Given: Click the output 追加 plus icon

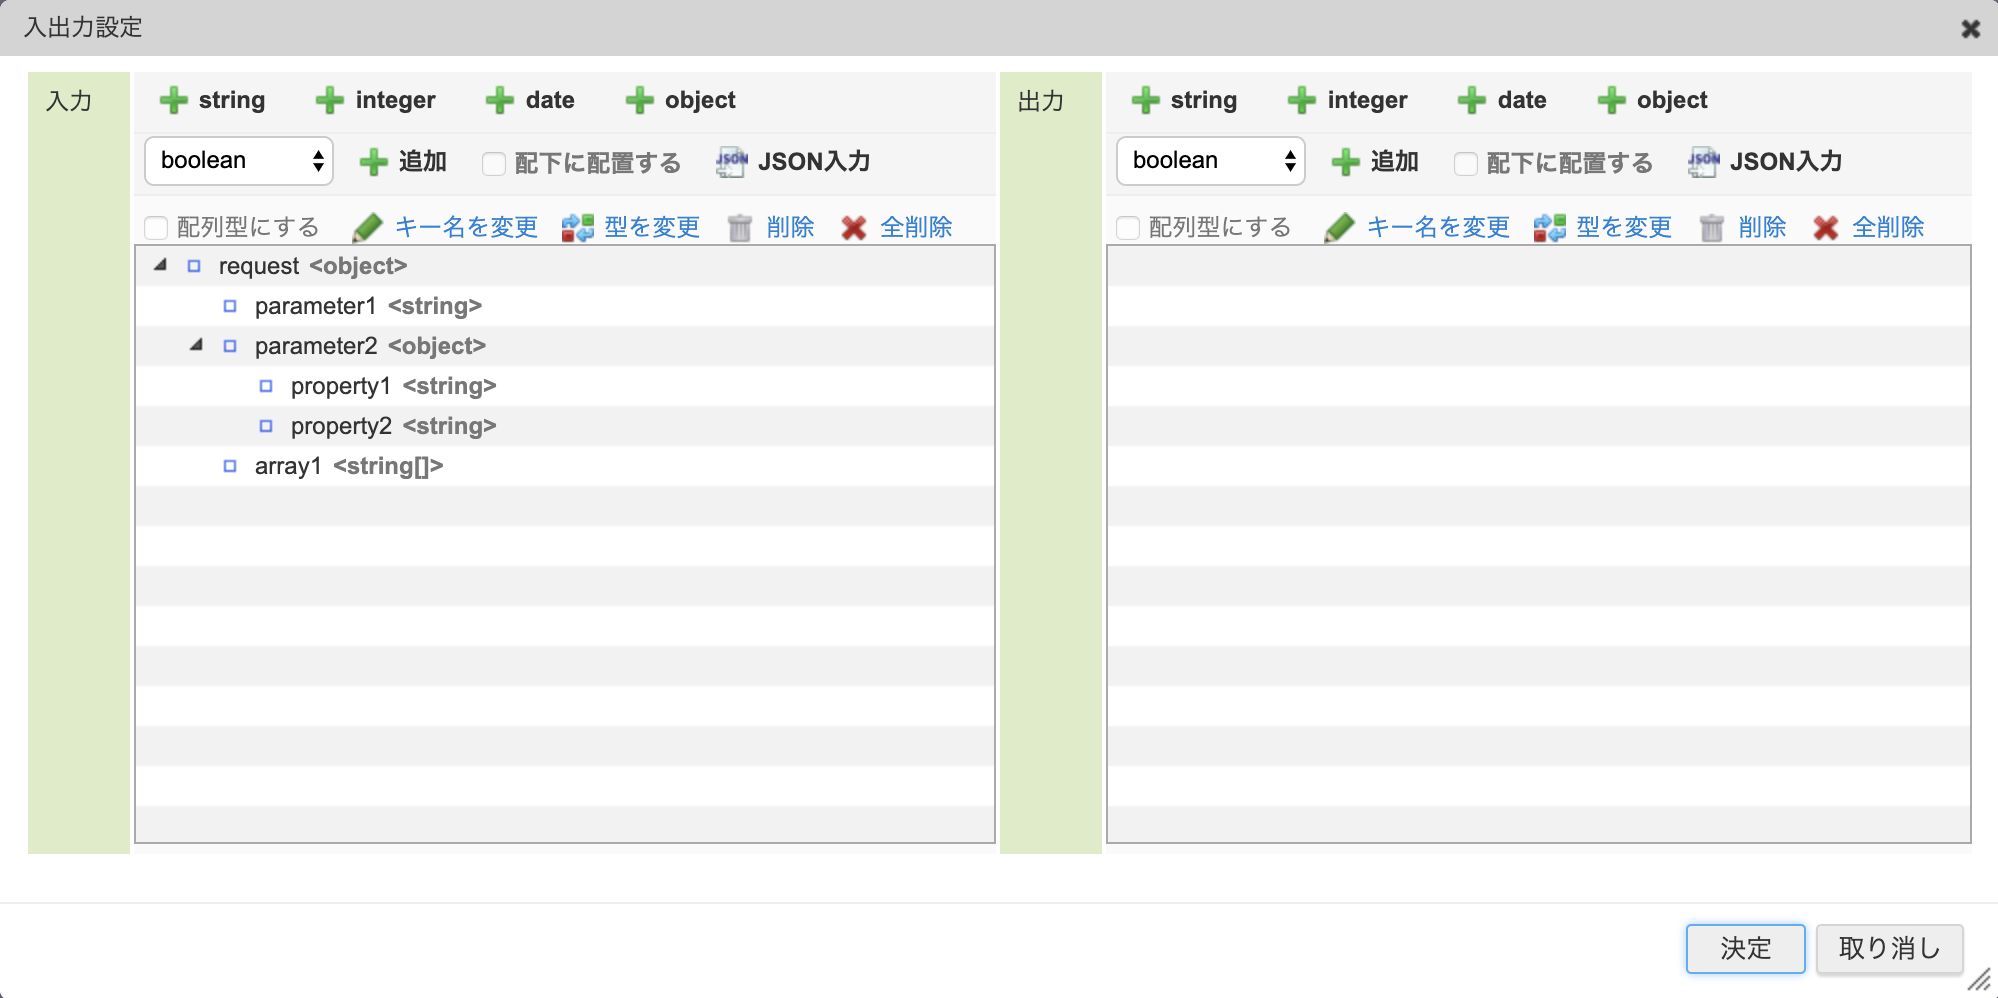Looking at the screenshot, I should click(x=1346, y=162).
